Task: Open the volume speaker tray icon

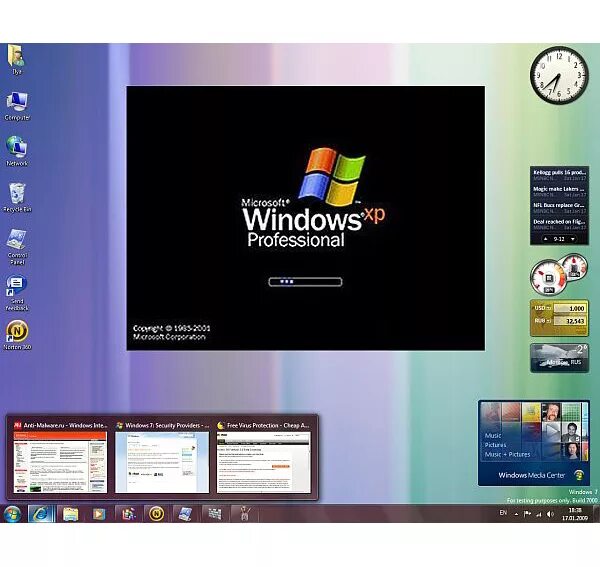Action: point(550,514)
